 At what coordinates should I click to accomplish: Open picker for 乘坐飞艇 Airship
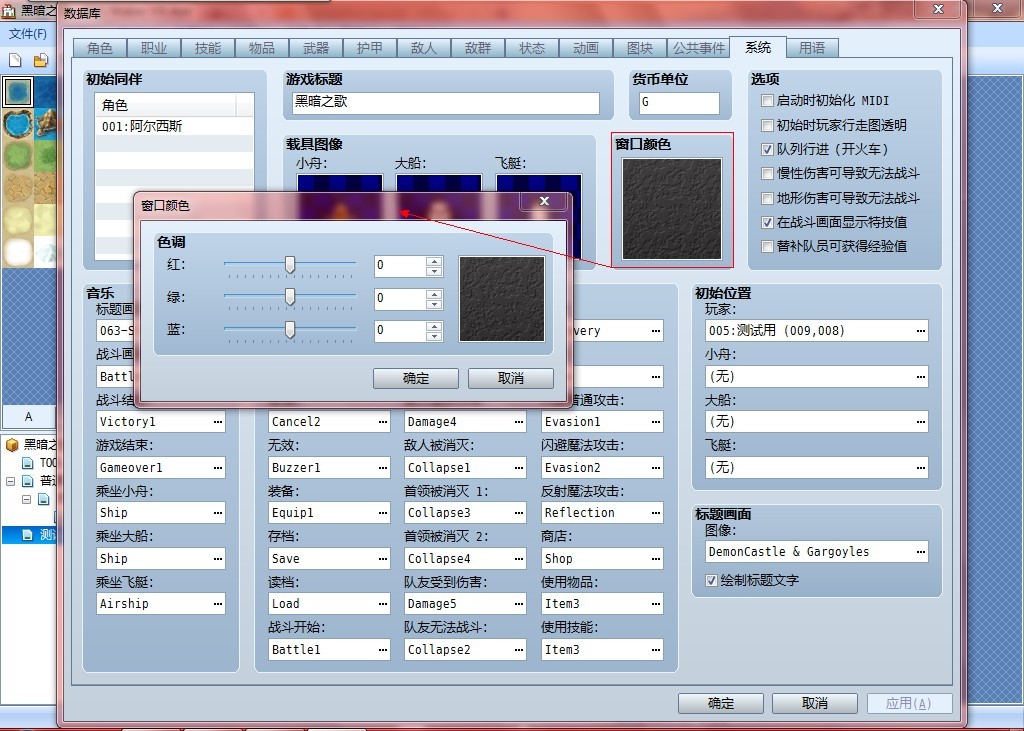pos(218,604)
